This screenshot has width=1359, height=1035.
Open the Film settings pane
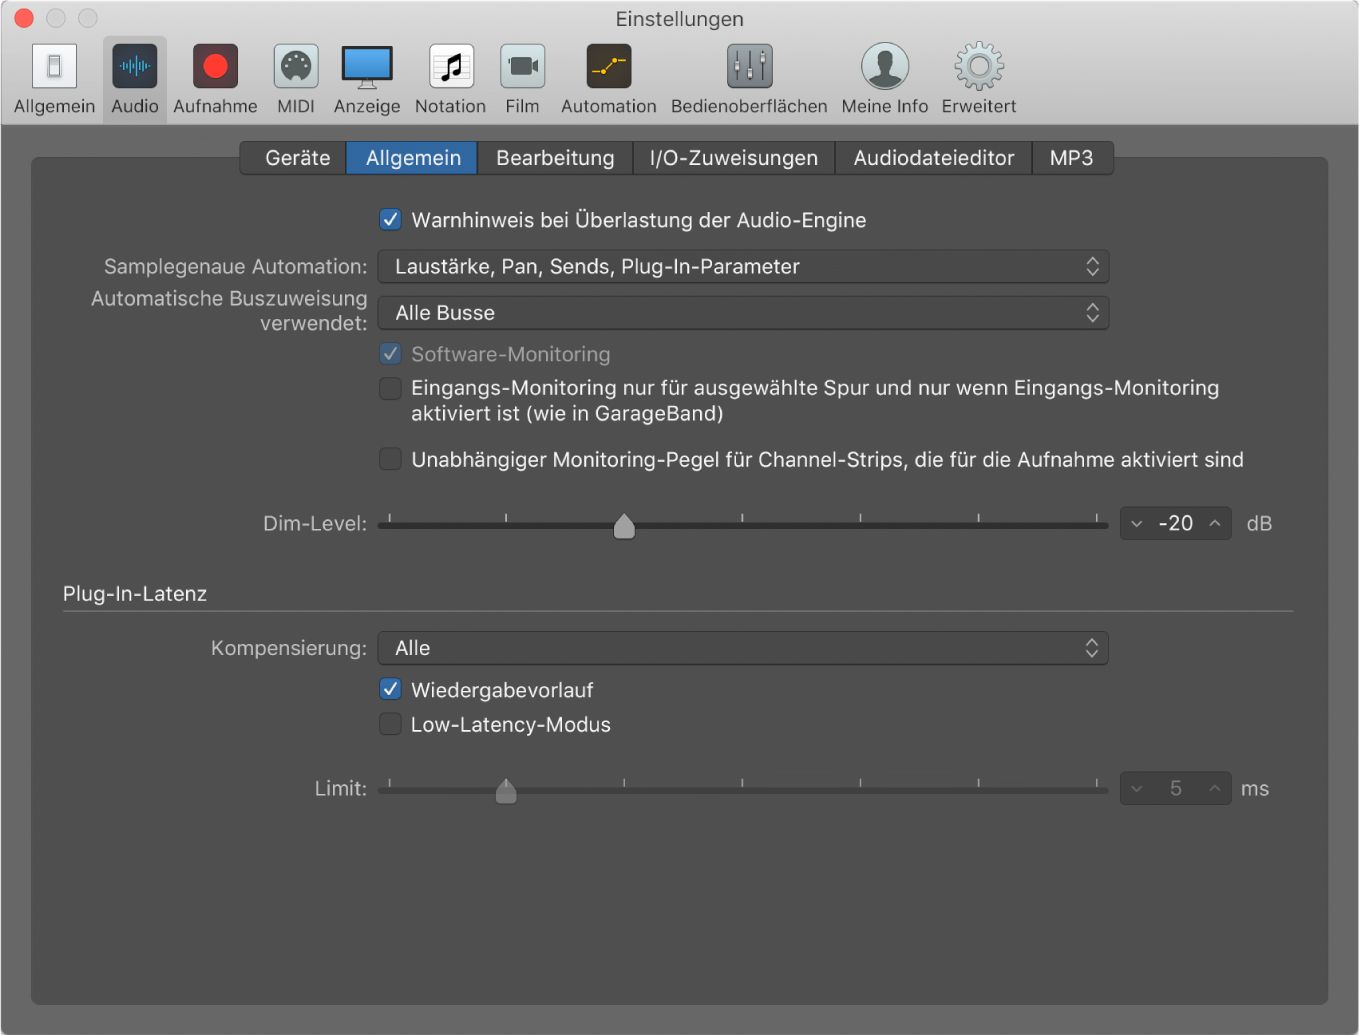[522, 80]
